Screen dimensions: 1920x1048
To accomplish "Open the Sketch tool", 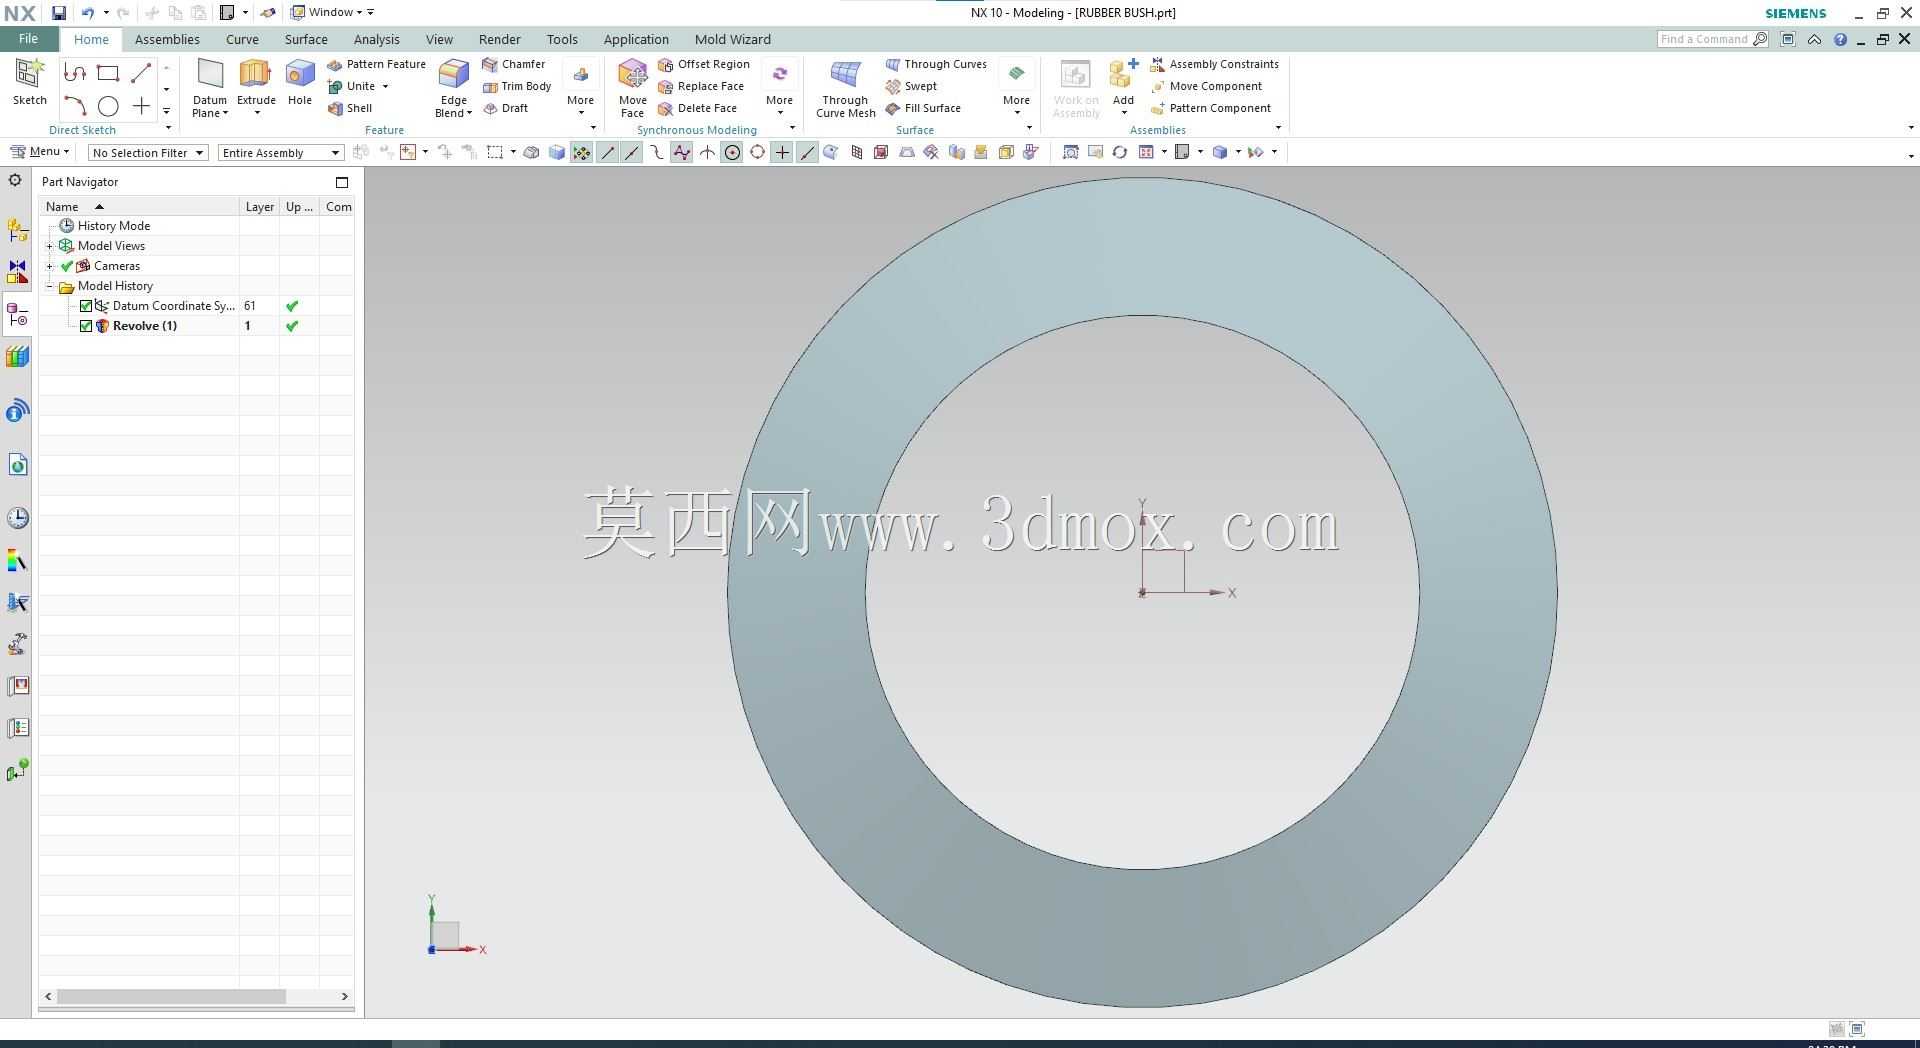I will (x=29, y=82).
